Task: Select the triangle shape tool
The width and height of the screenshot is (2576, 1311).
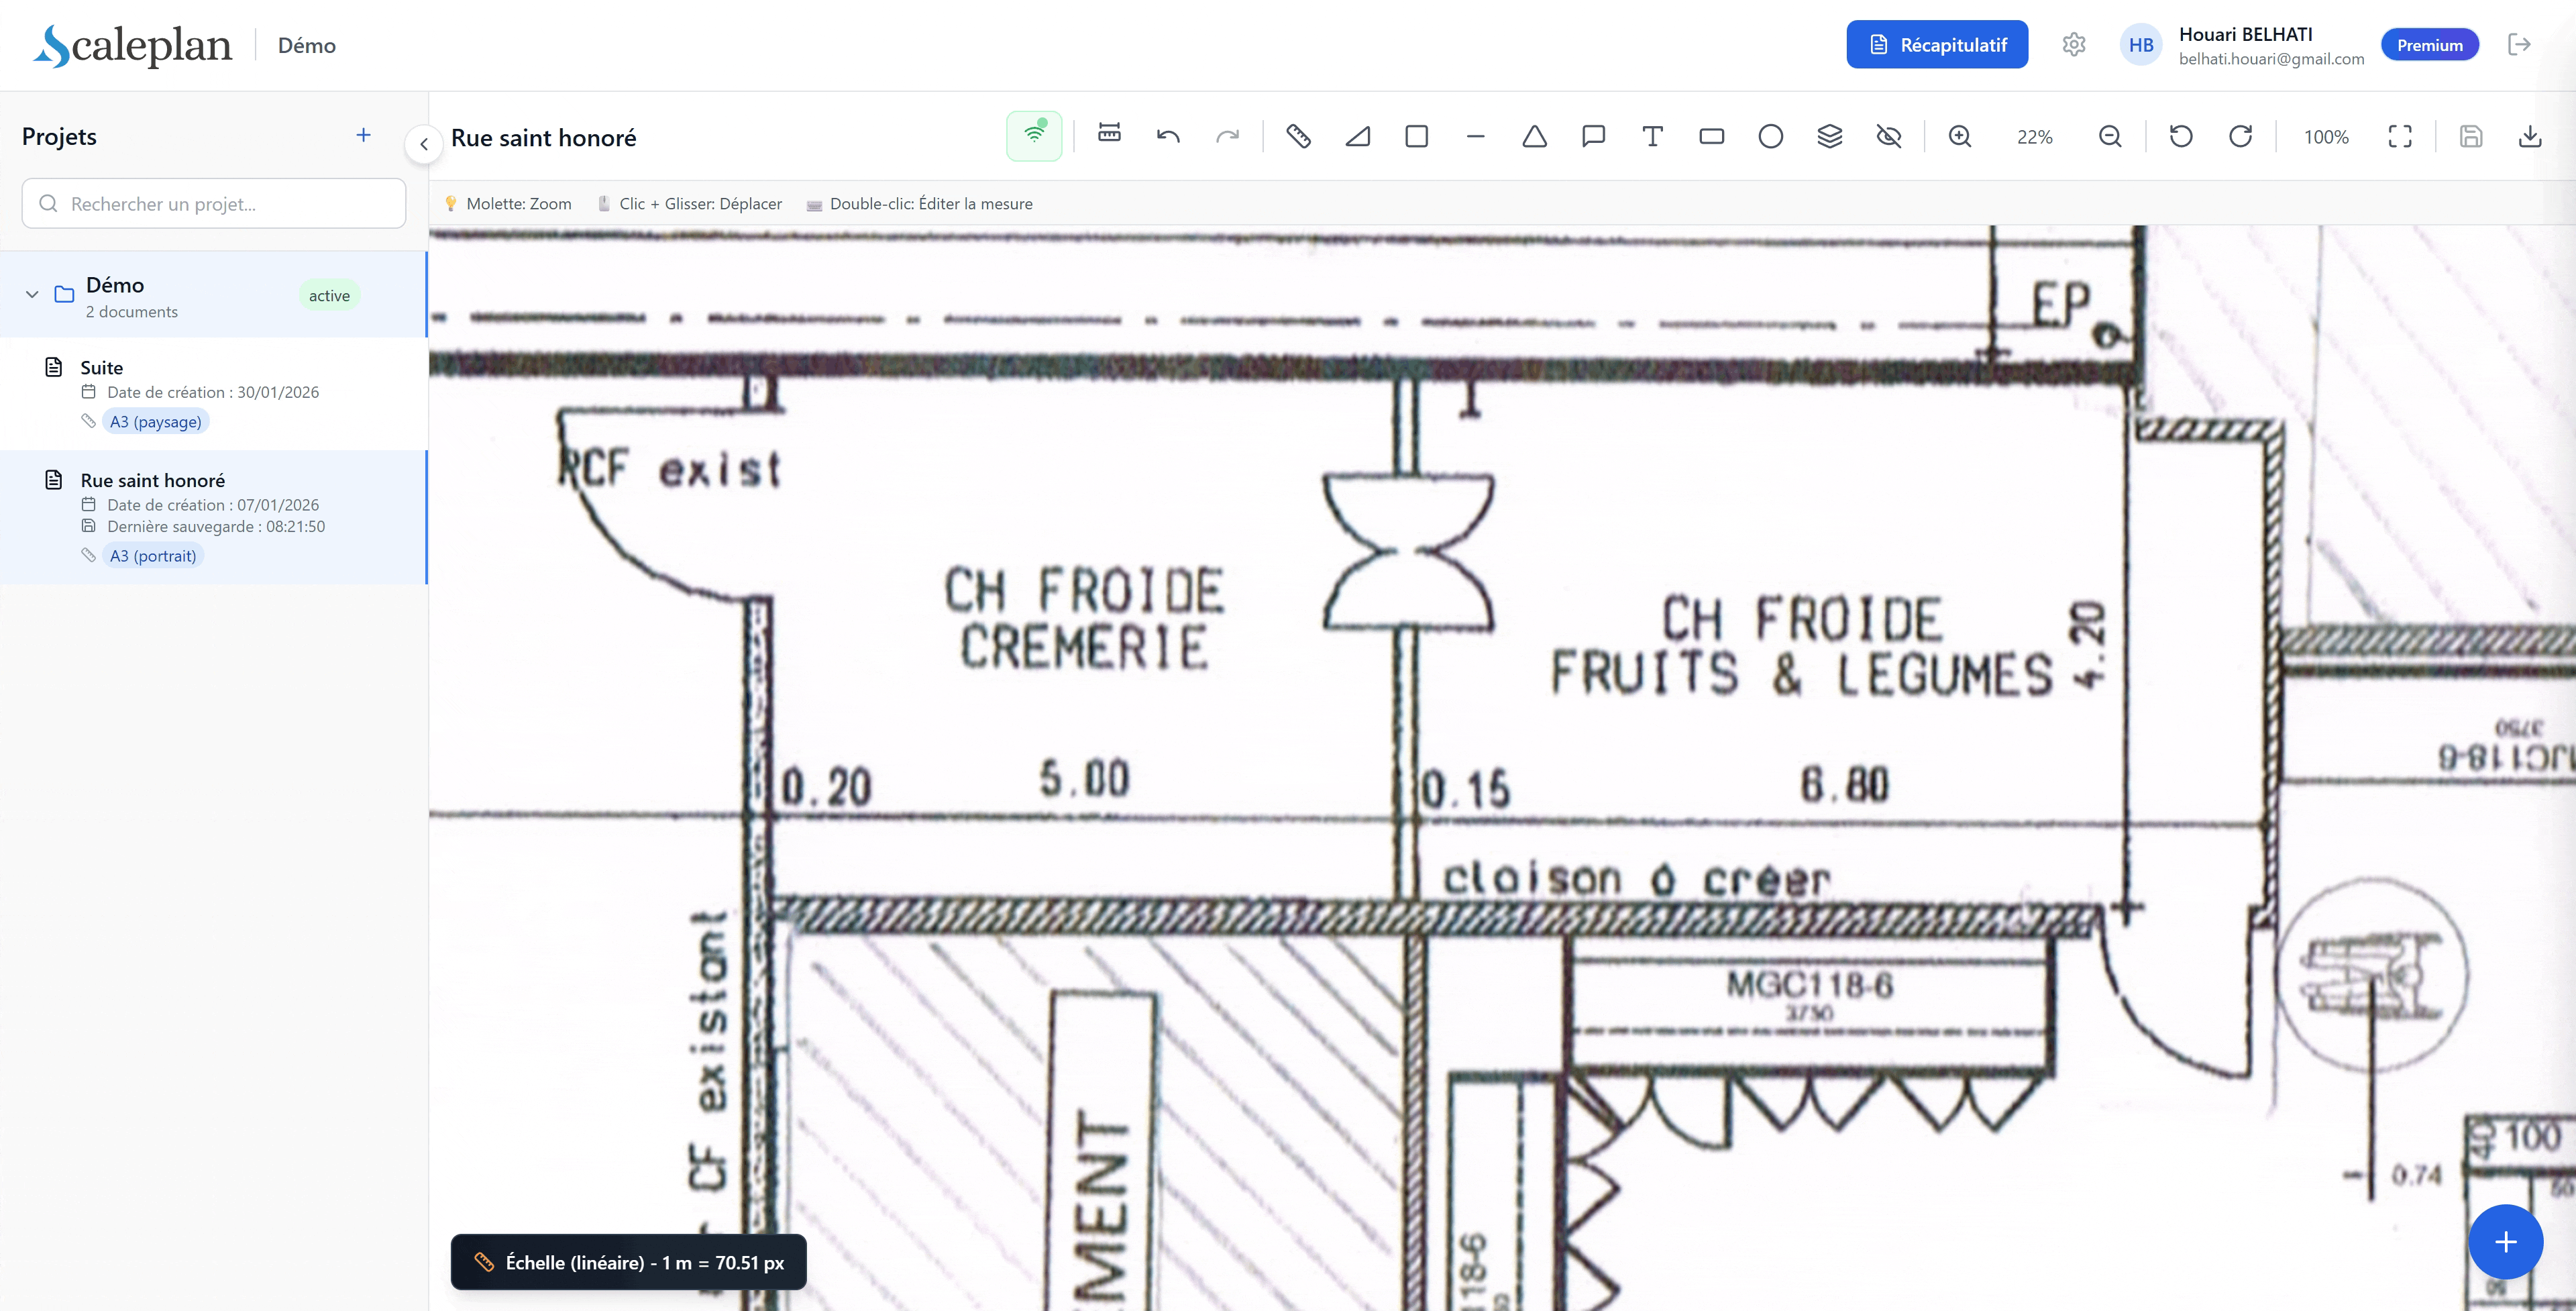Action: pyautogui.click(x=1534, y=136)
